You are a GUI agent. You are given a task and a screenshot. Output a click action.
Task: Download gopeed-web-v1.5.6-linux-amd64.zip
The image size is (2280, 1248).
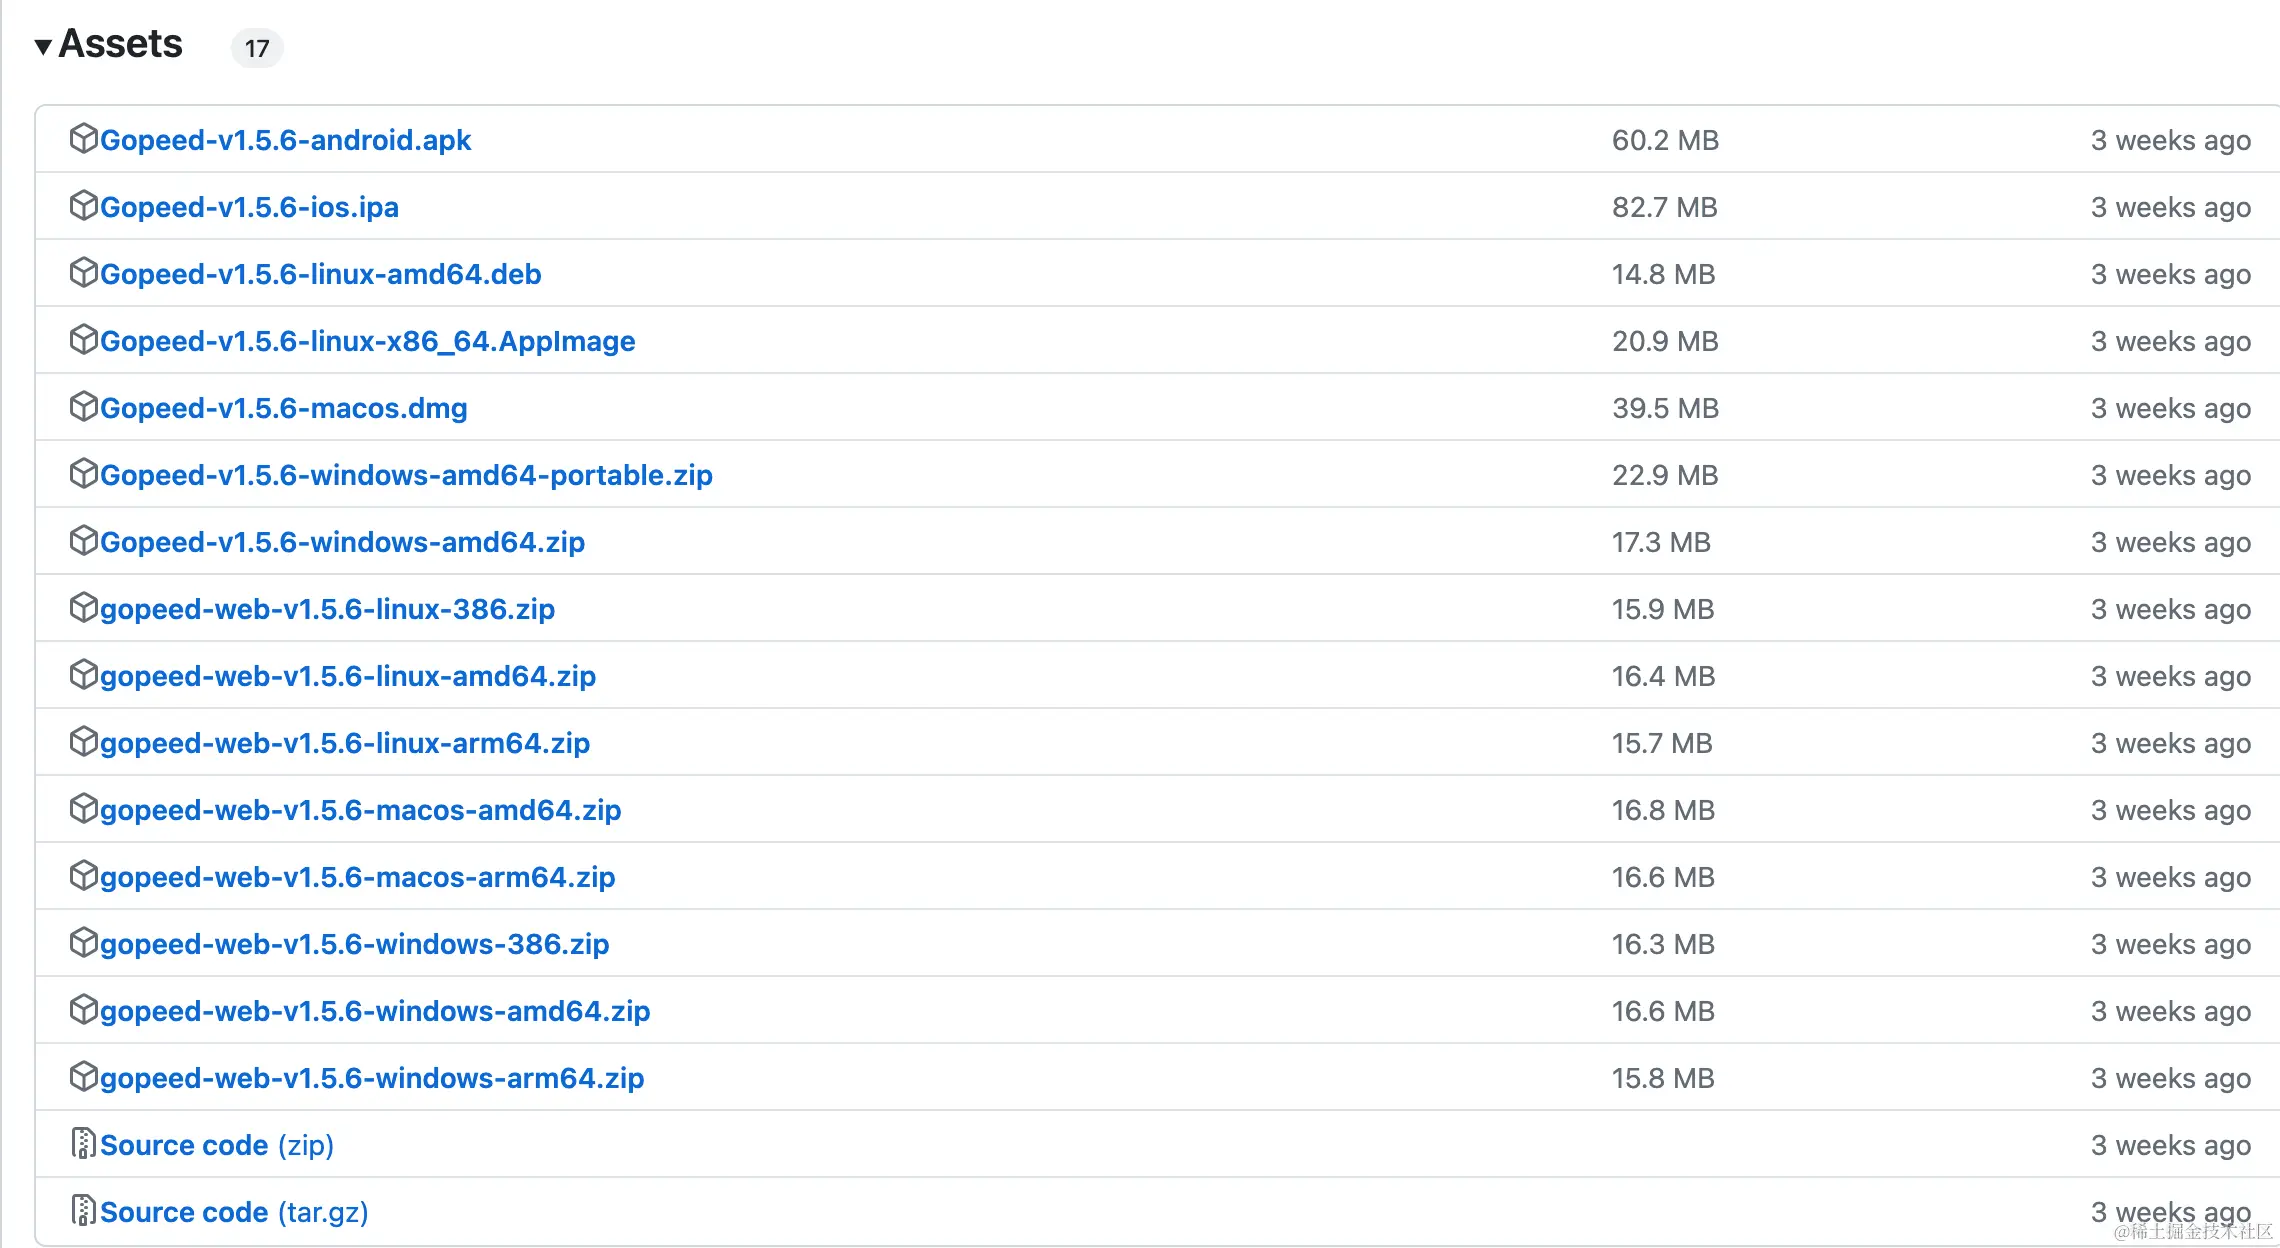tap(348, 676)
